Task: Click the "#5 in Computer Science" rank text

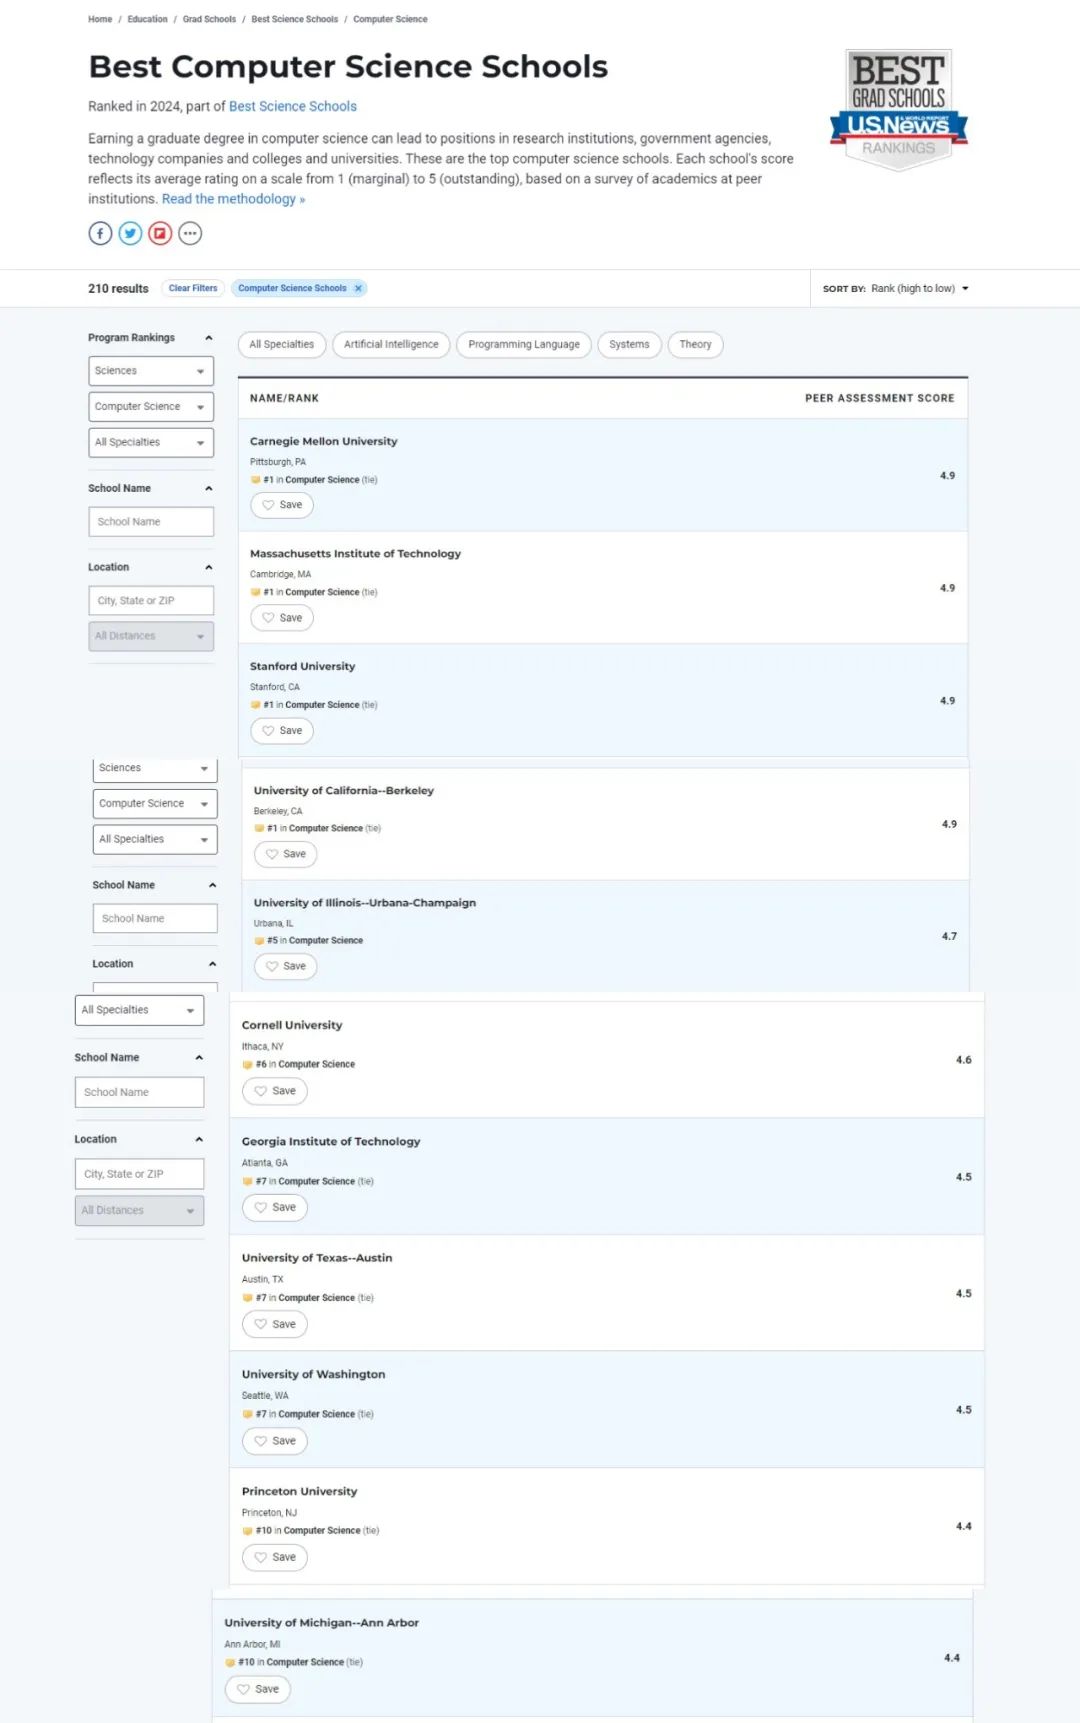Action: 315,941
